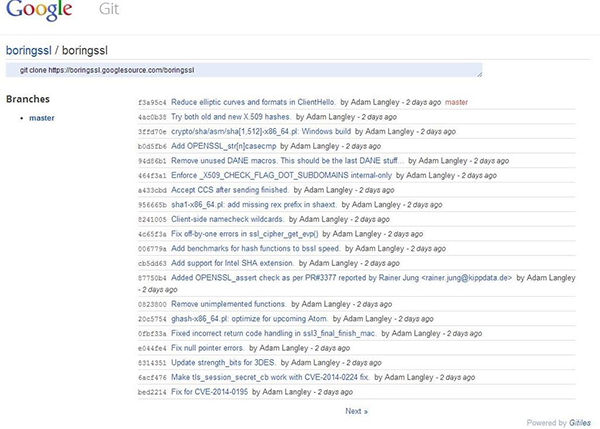
Task: Go to the Next page of commits
Action: [x=356, y=411]
